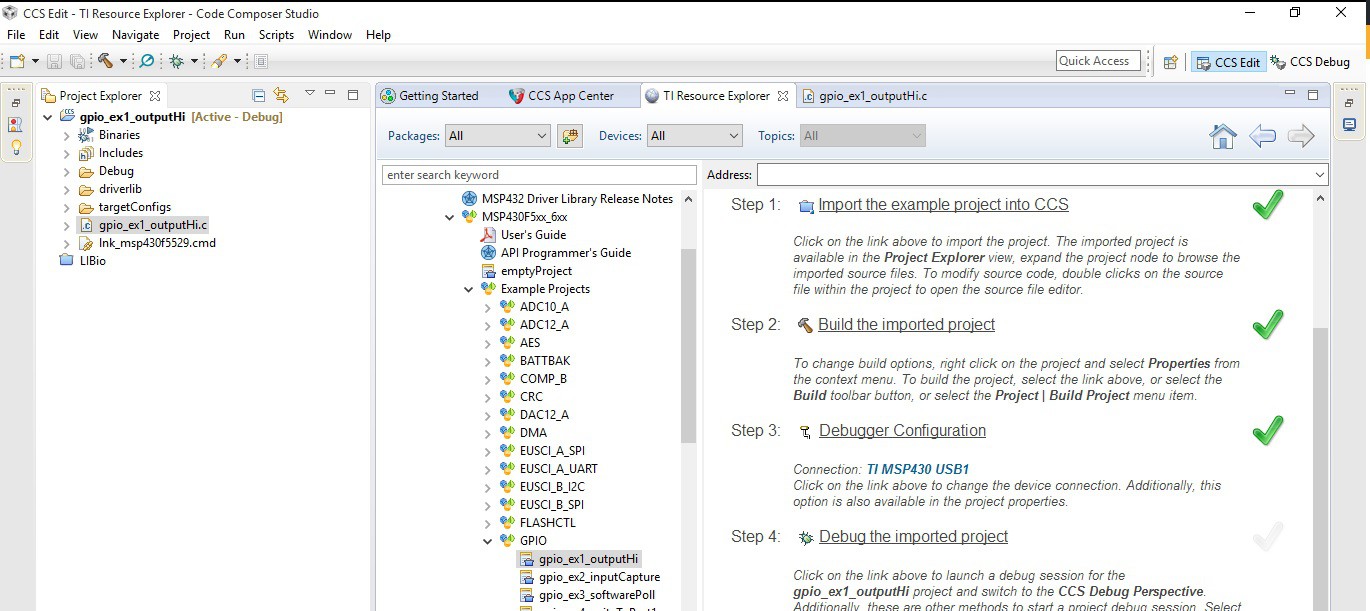The image size is (1370, 611).
Task: Click the Save All toolbar icon
Action: pos(77,61)
